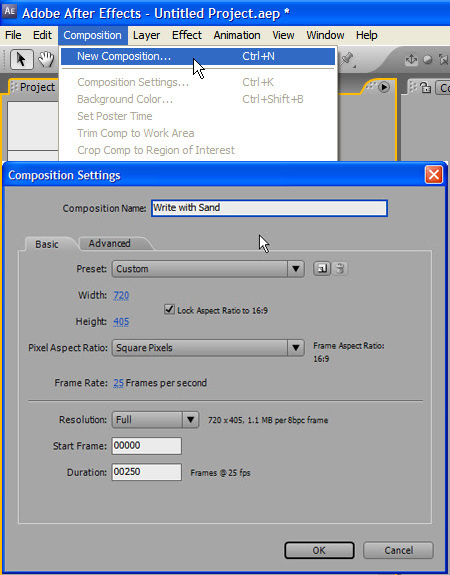Click the Frame Rate value 25
Screen dimensions: 450x575
coord(118,383)
